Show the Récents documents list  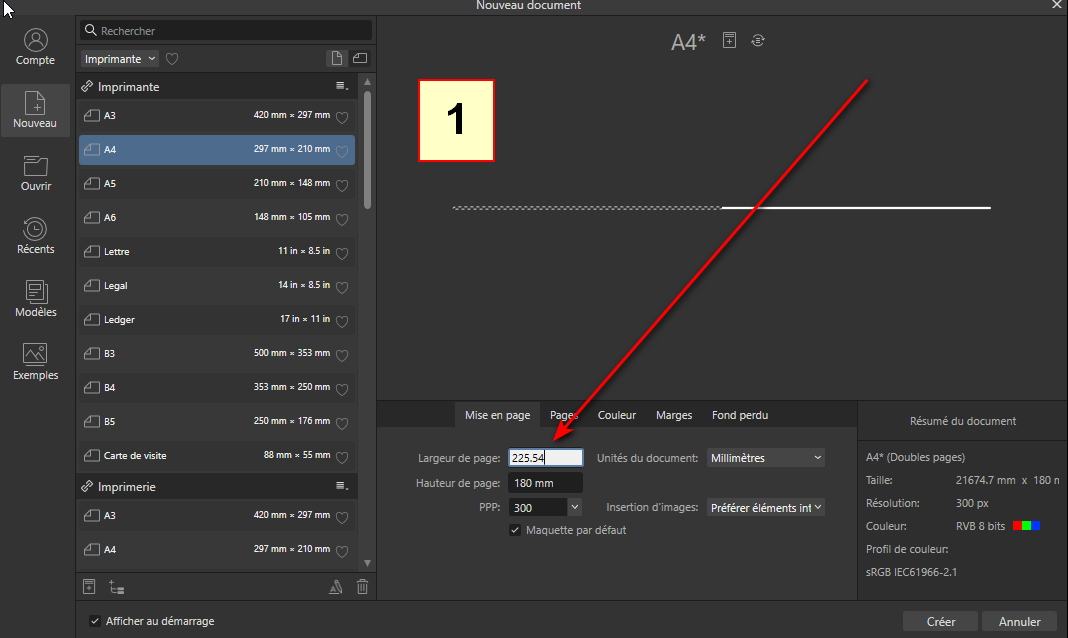coord(35,236)
